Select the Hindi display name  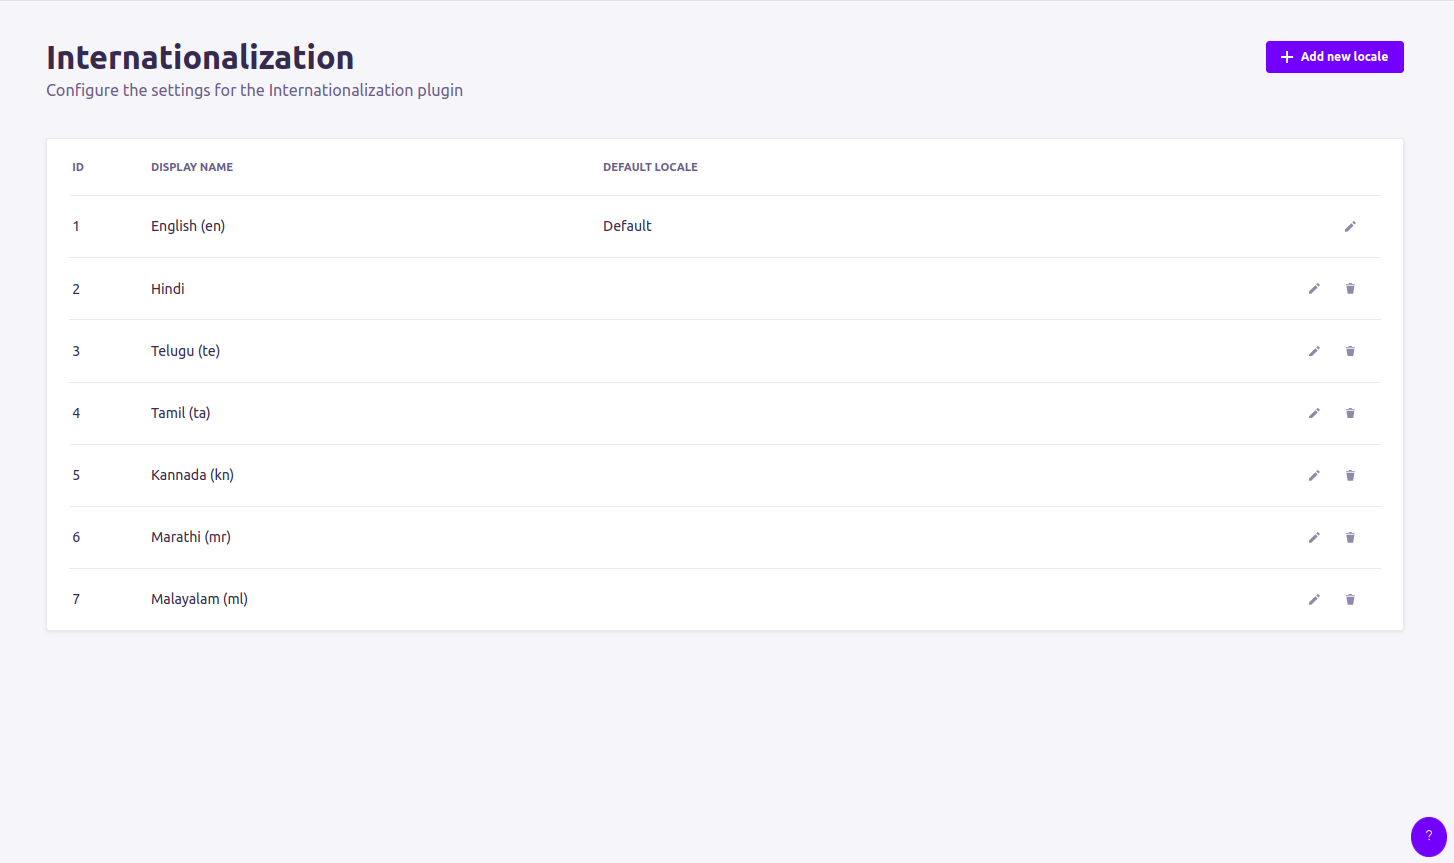click(168, 289)
